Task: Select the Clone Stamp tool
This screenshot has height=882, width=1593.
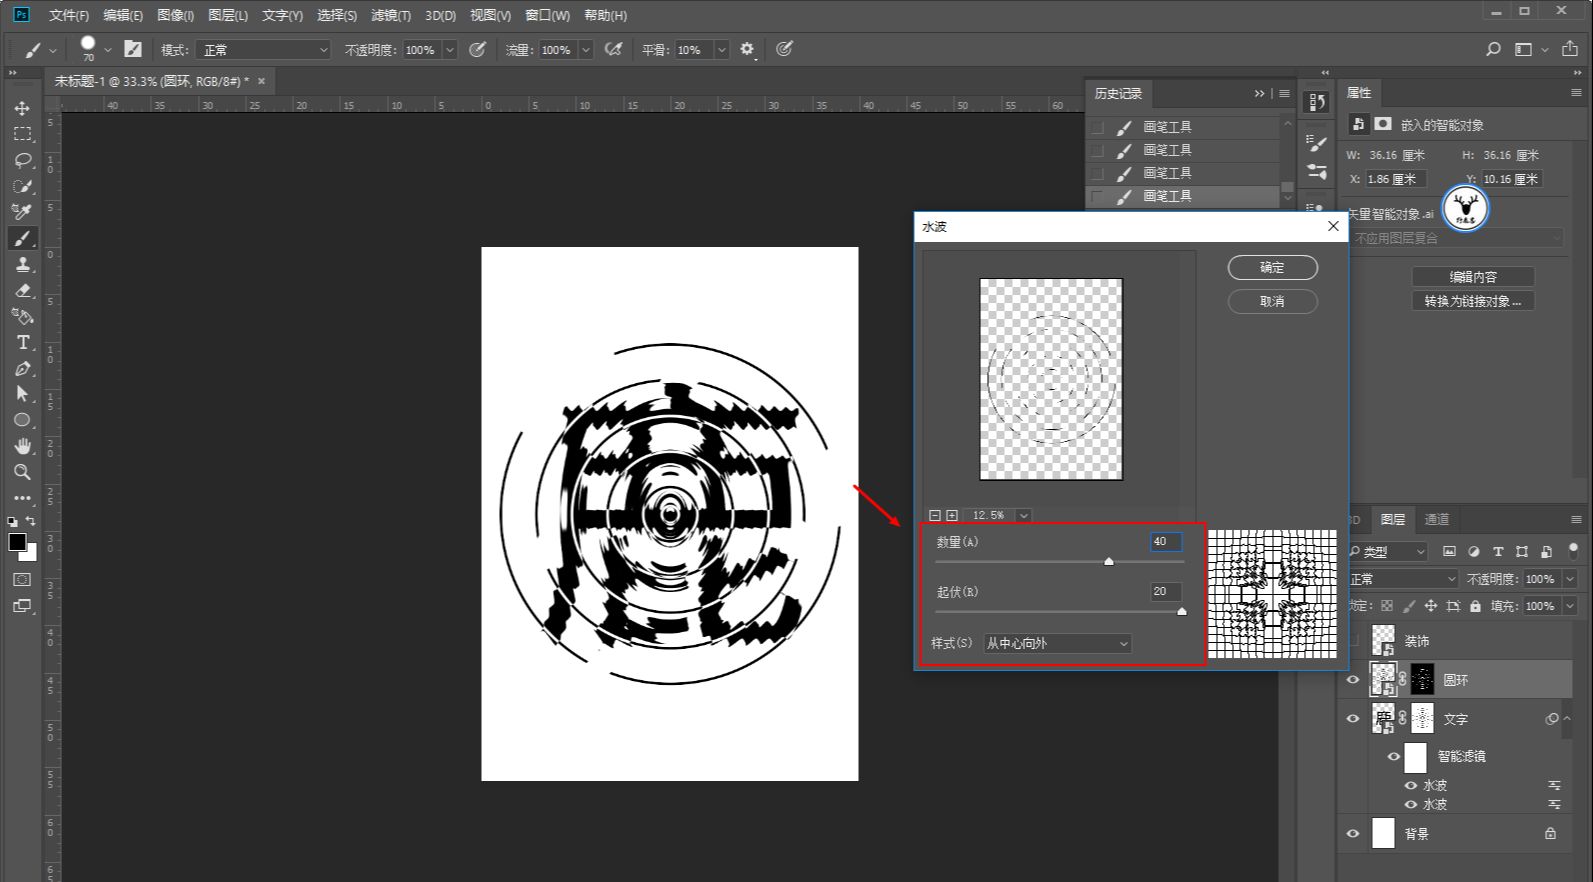Action: click(x=22, y=264)
